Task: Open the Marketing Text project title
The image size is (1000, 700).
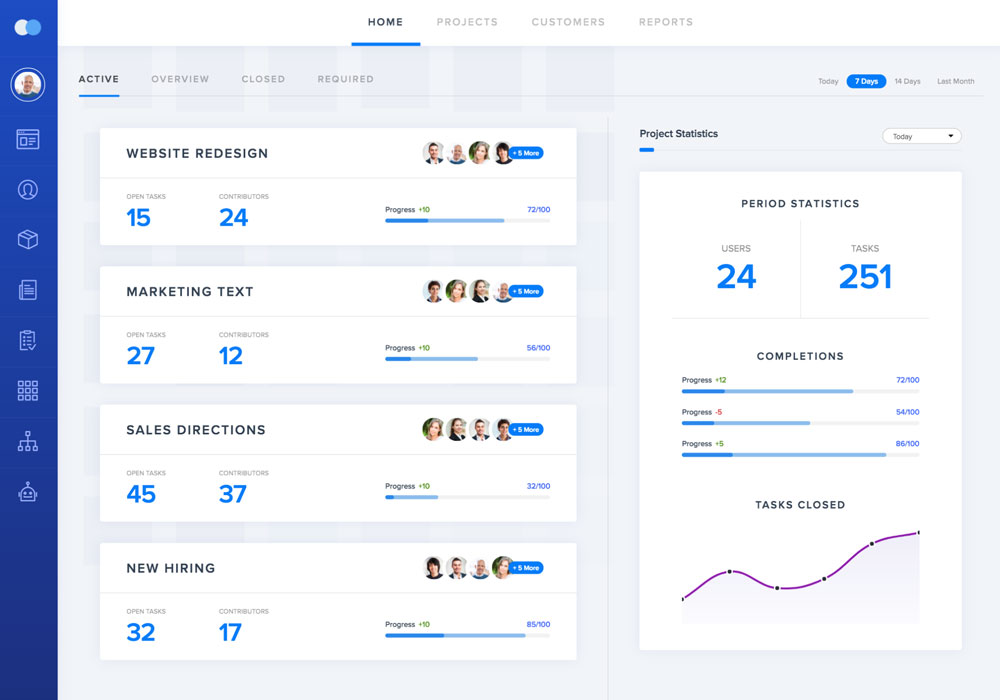Action: point(190,292)
